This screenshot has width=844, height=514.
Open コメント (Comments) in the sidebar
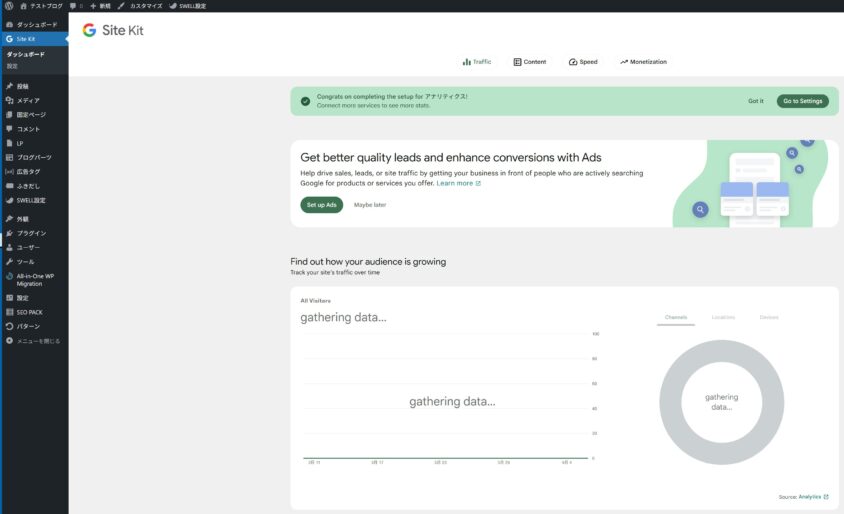(27, 129)
